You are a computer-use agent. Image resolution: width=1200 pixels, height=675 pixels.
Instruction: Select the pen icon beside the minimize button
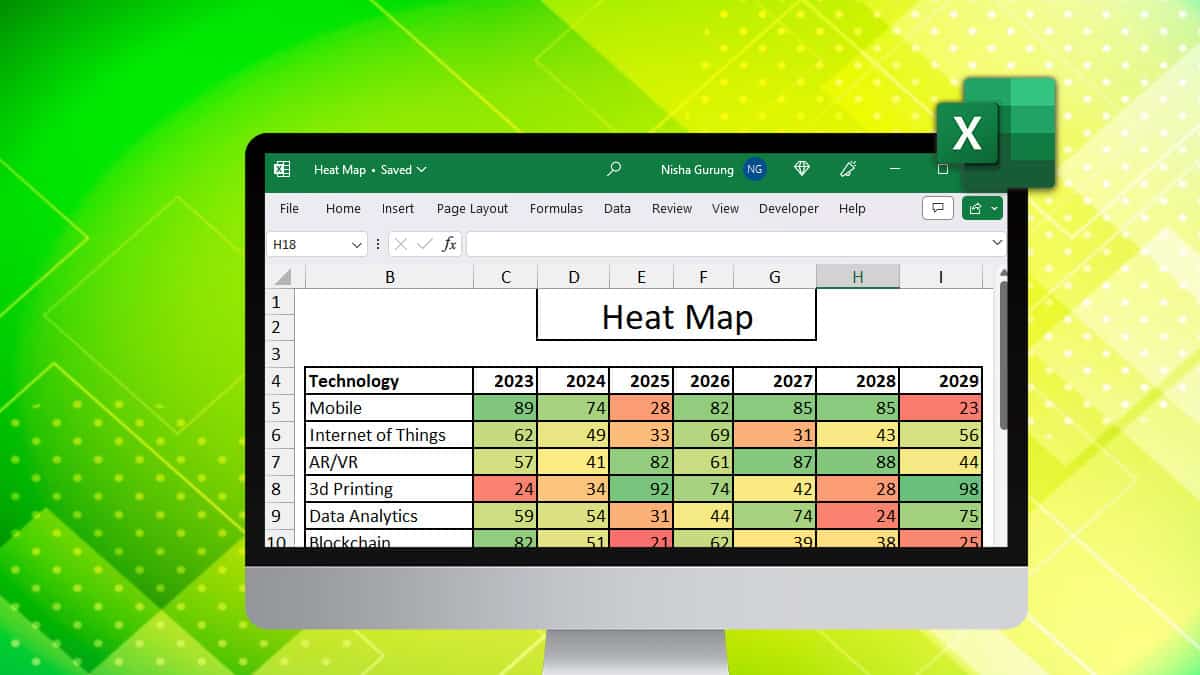[848, 169]
